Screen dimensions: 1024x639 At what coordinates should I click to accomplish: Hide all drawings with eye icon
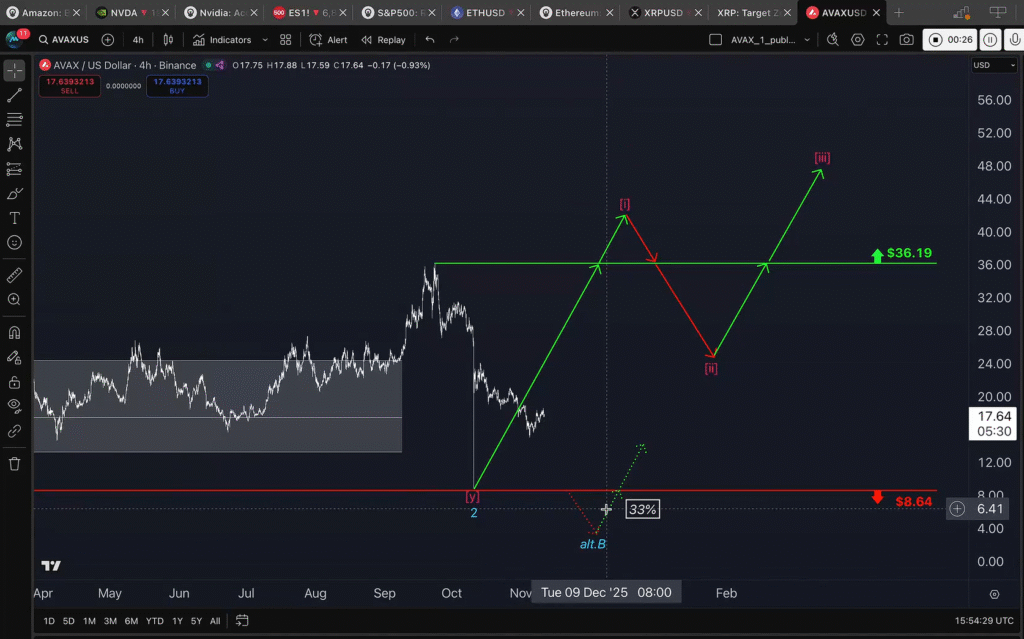coord(15,406)
